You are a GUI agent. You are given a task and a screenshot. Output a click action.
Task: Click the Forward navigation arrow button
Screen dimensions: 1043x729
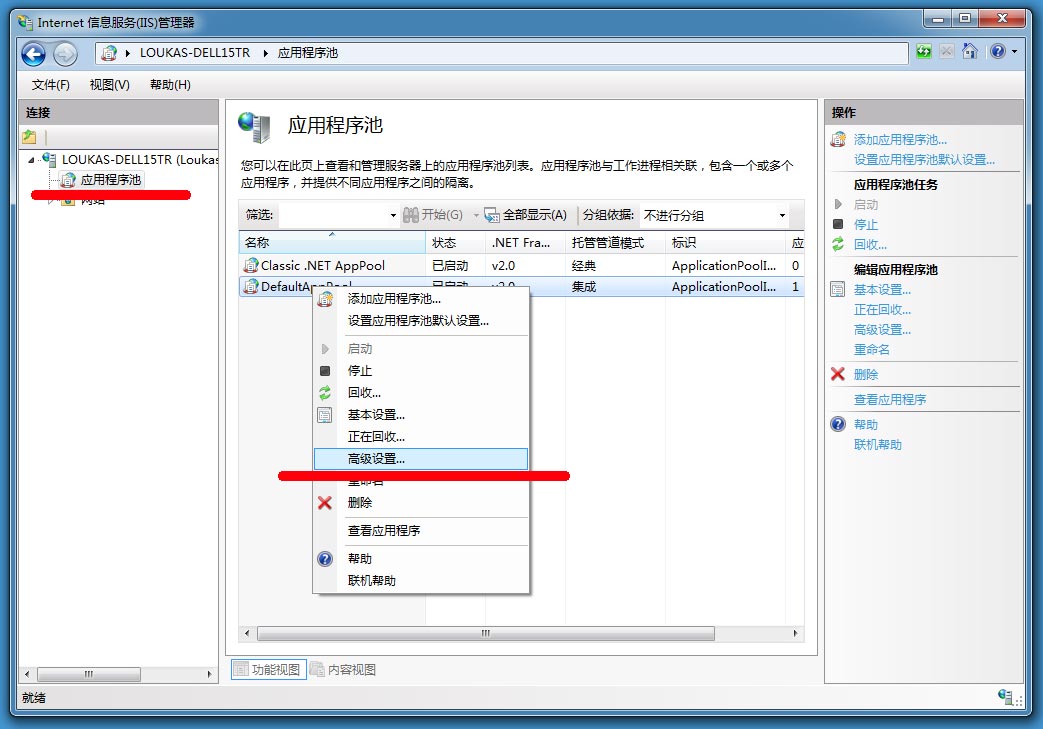65,54
